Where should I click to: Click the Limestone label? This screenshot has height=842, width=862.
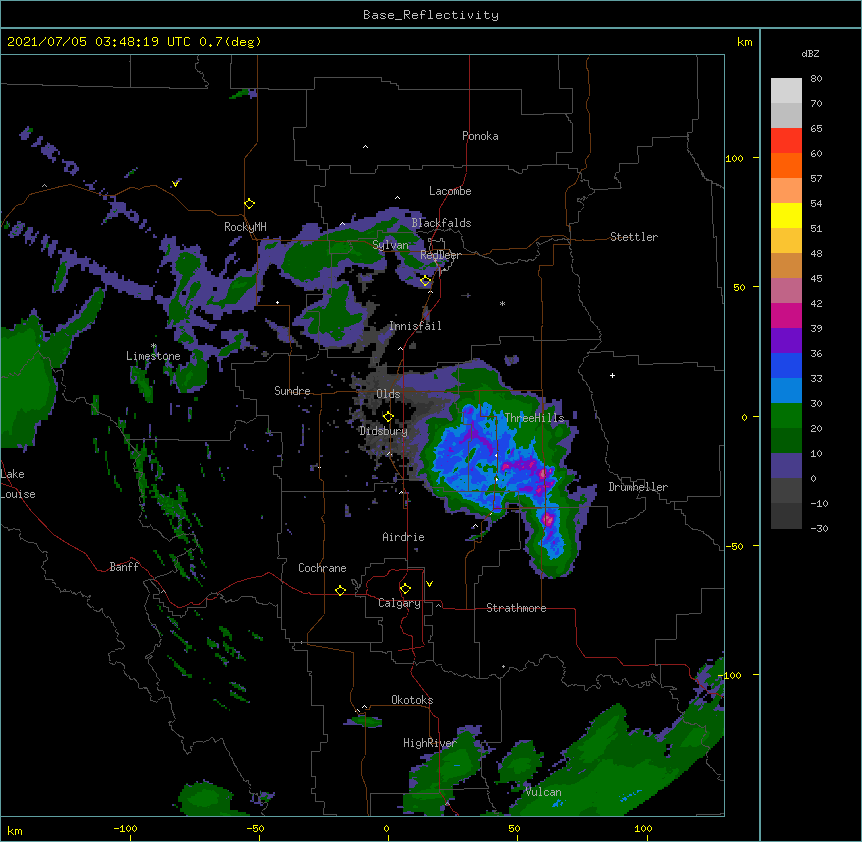tap(153, 356)
